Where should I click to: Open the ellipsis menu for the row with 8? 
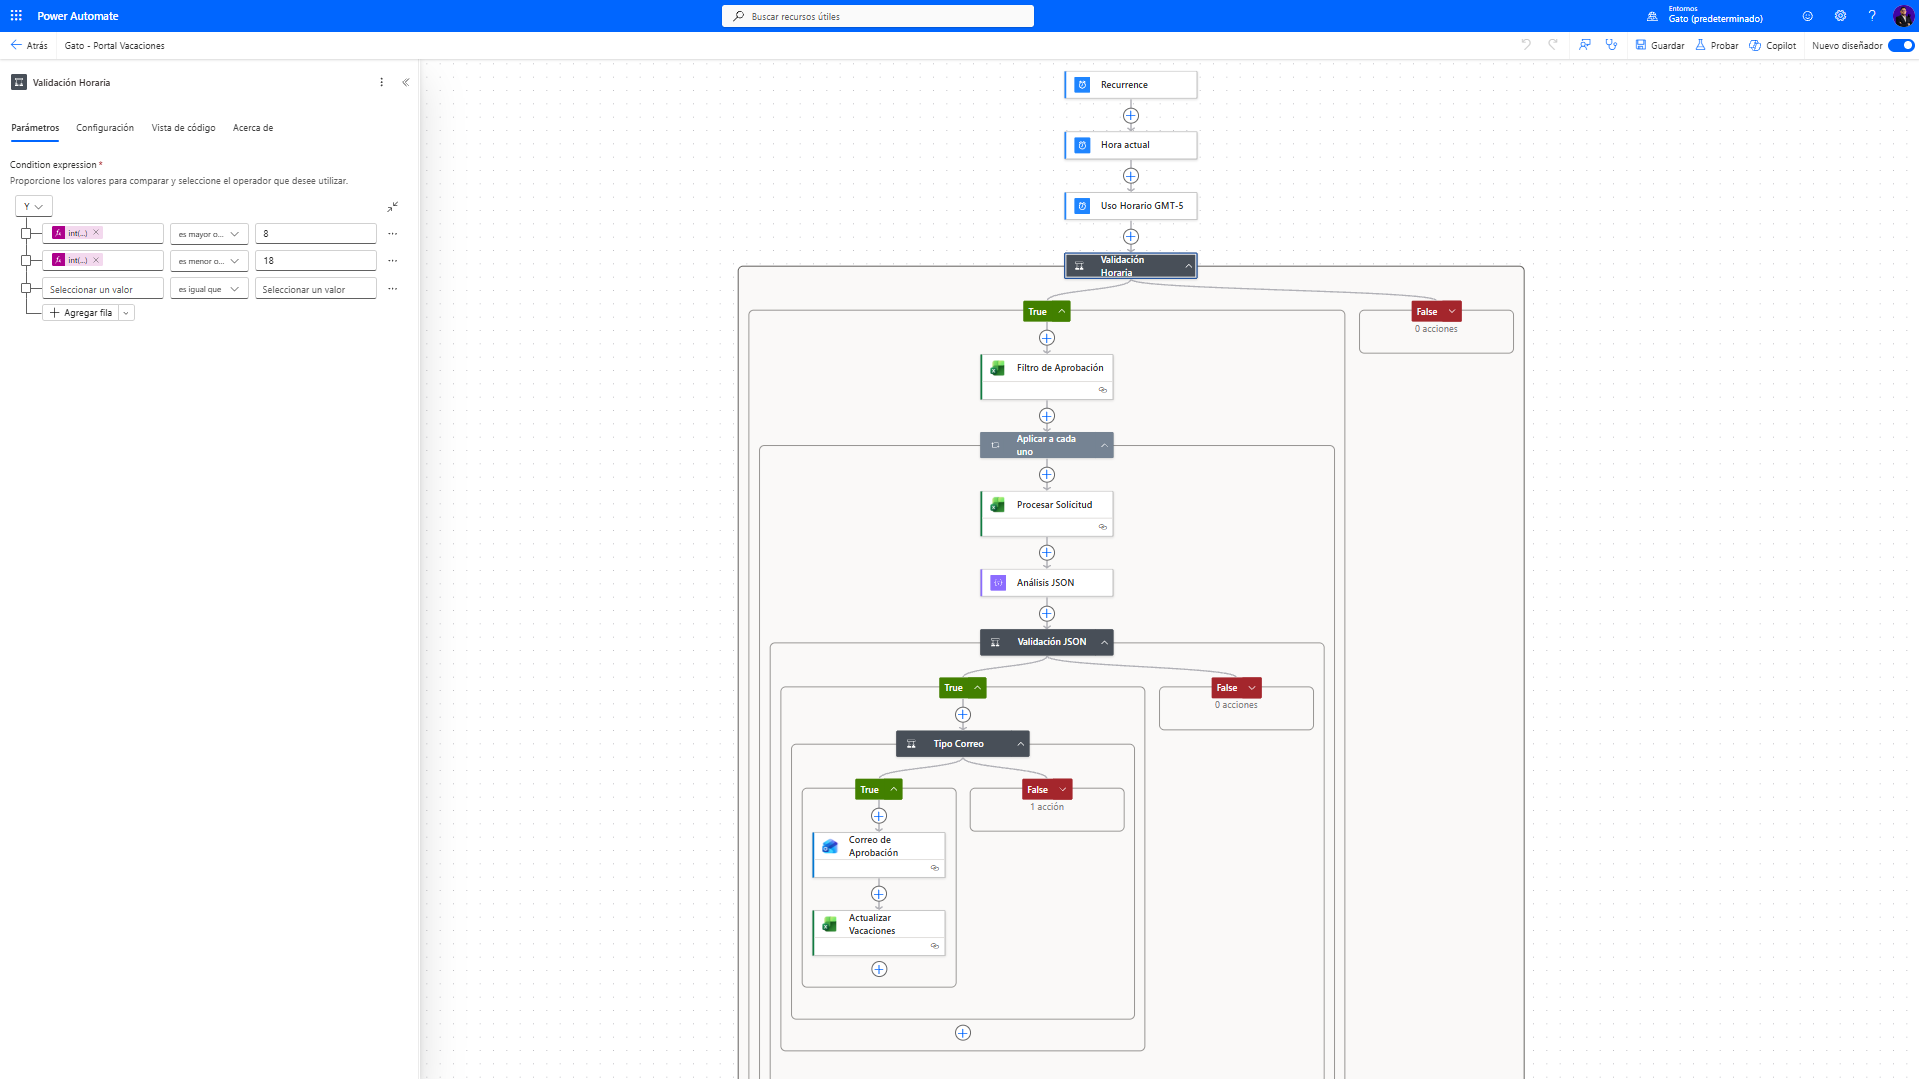point(392,234)
